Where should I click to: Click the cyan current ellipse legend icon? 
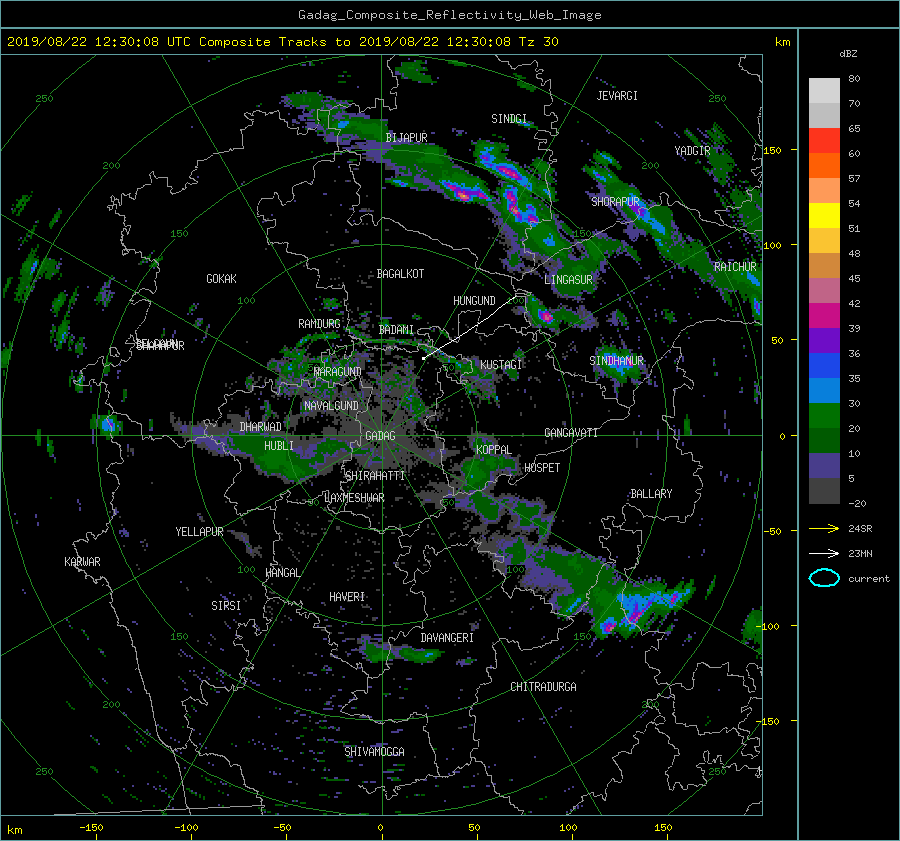(824, 578)
